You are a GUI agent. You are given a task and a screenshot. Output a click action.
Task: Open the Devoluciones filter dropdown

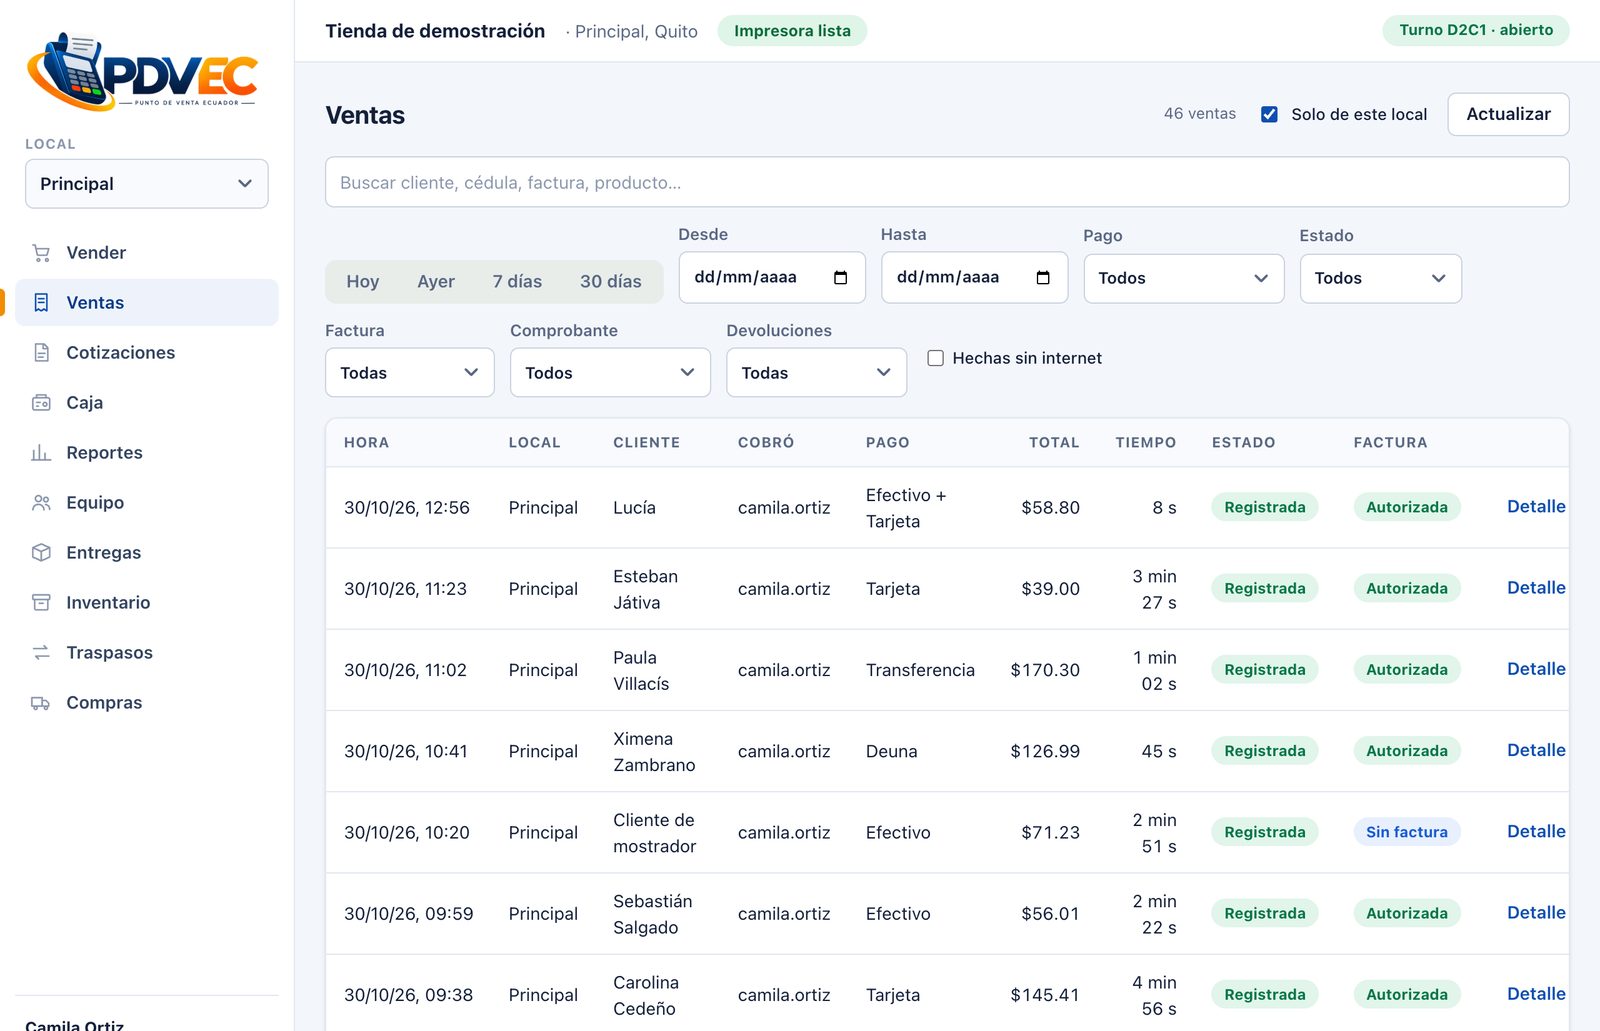[x=817, y=373]
